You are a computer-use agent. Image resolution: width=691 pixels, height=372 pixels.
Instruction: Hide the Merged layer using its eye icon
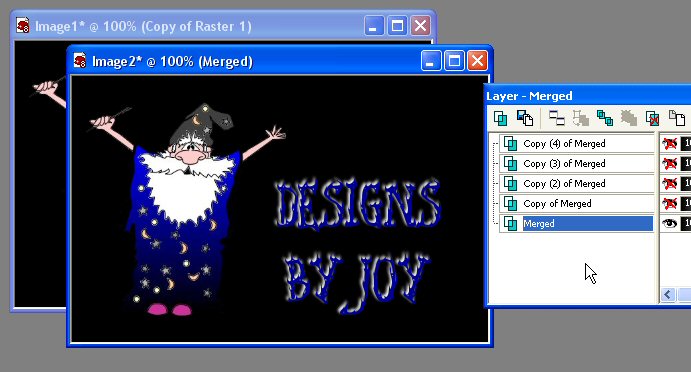[x=669, y=223]
